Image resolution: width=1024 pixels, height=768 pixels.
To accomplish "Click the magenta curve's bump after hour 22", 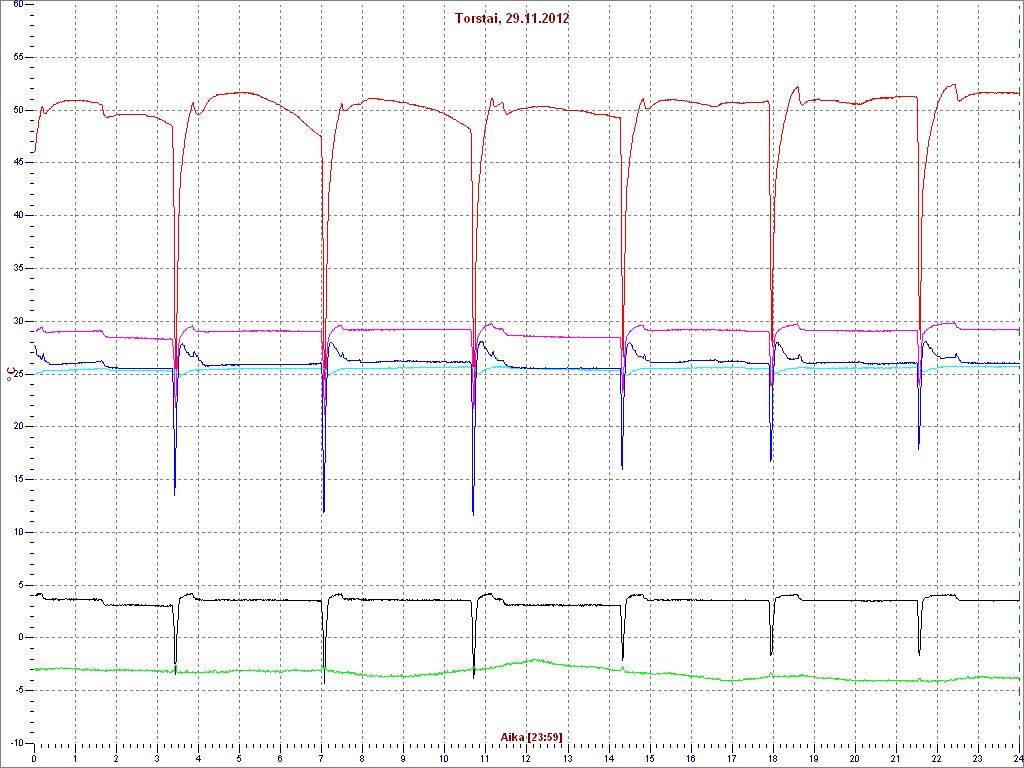I will coord(948,323).
